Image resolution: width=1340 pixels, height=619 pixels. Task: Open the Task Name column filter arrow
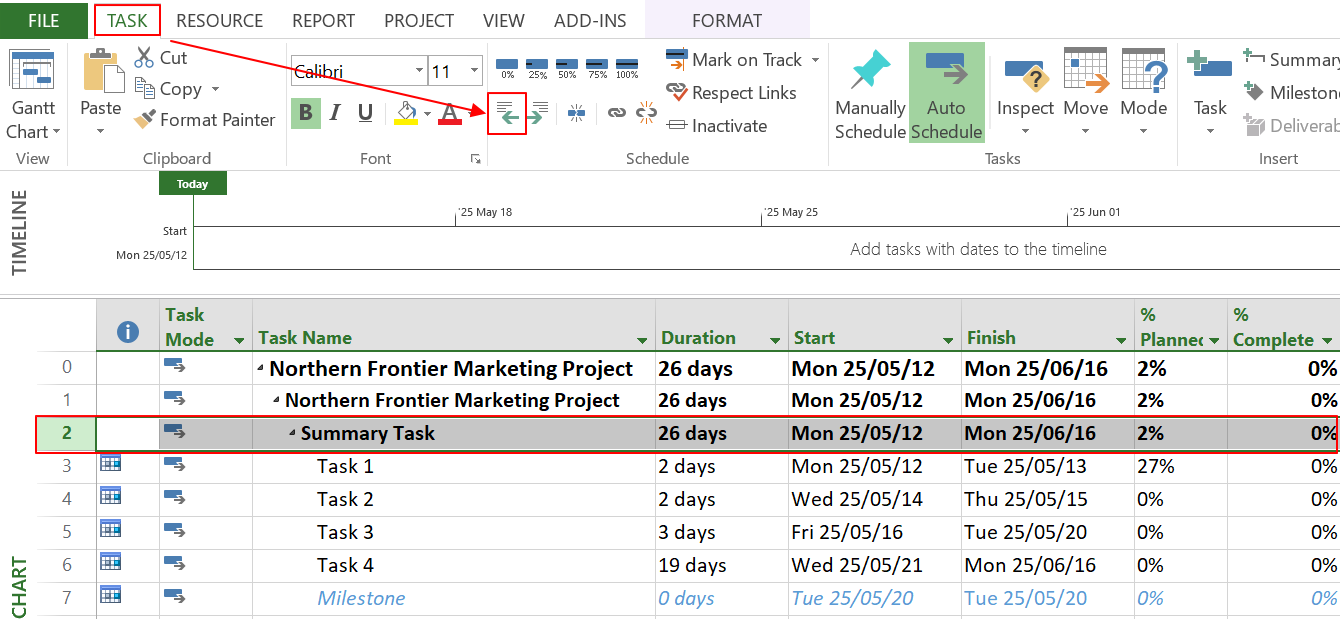[x=642, y=340]
